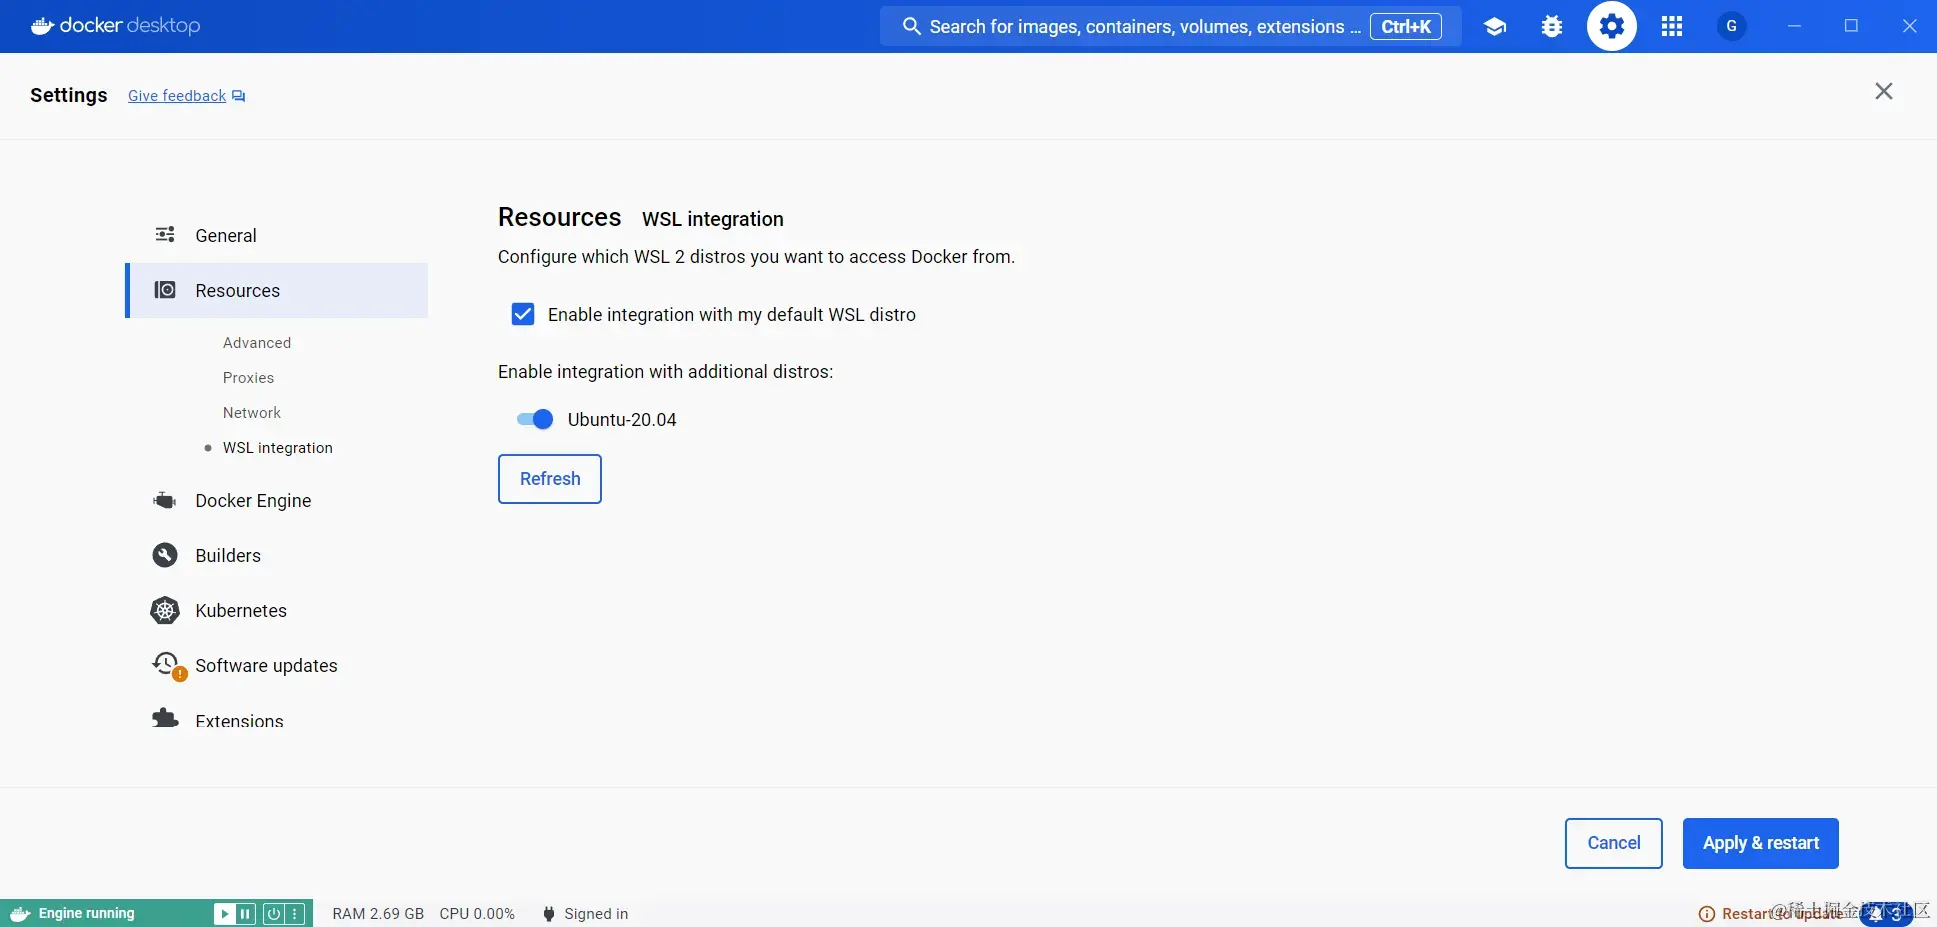The image size is (1937, 927).
Task: Click the General sliders icon in sidebar
Action: coord(165,235)
